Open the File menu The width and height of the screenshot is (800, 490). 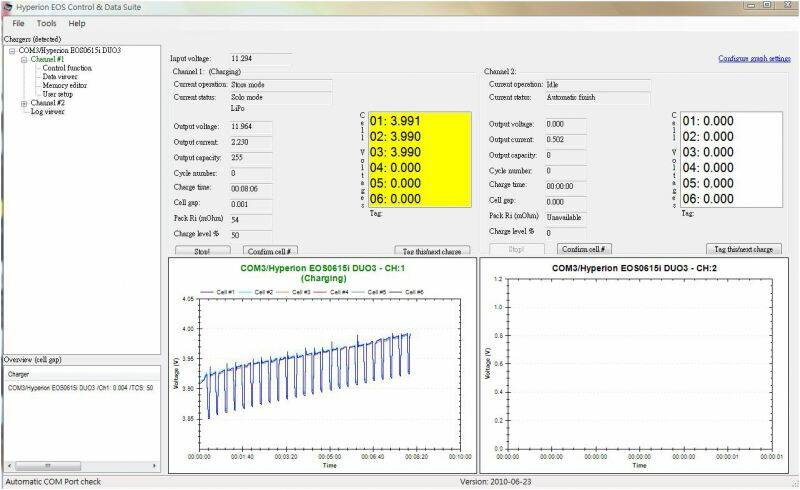[18, 23]
